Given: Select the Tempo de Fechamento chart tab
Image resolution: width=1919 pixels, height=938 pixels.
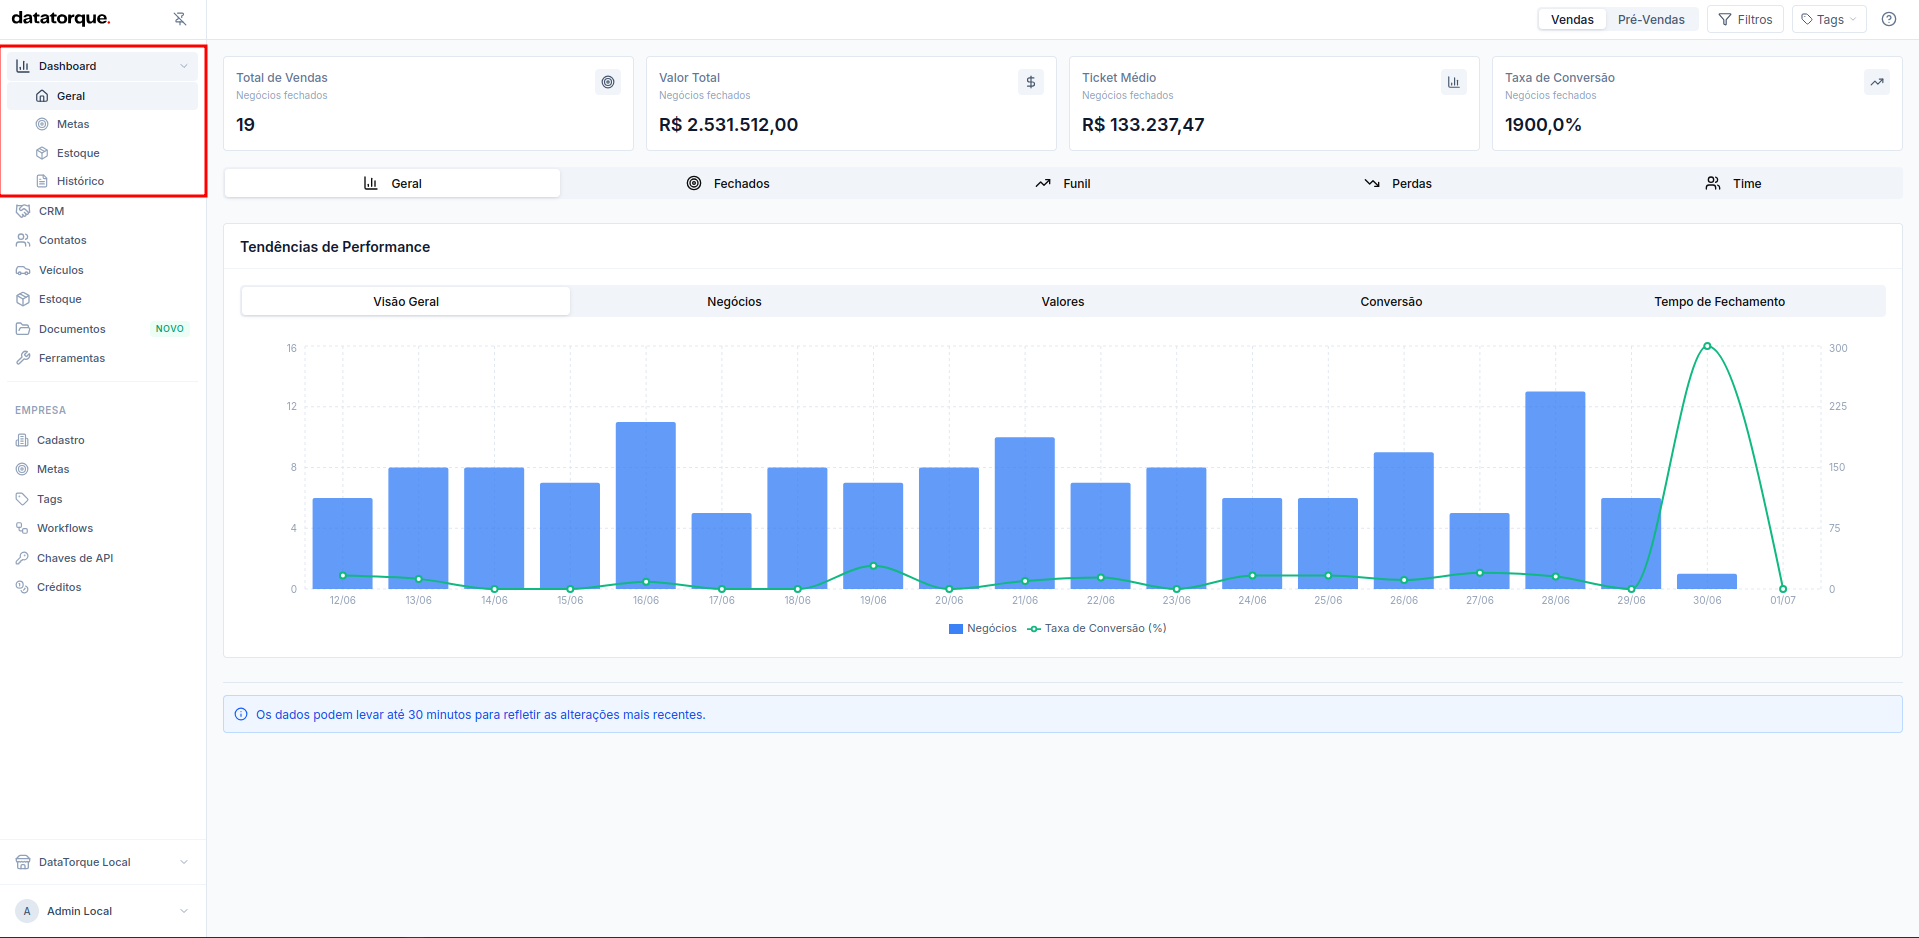Looking at the screenshot, I should pos(1719,301).
